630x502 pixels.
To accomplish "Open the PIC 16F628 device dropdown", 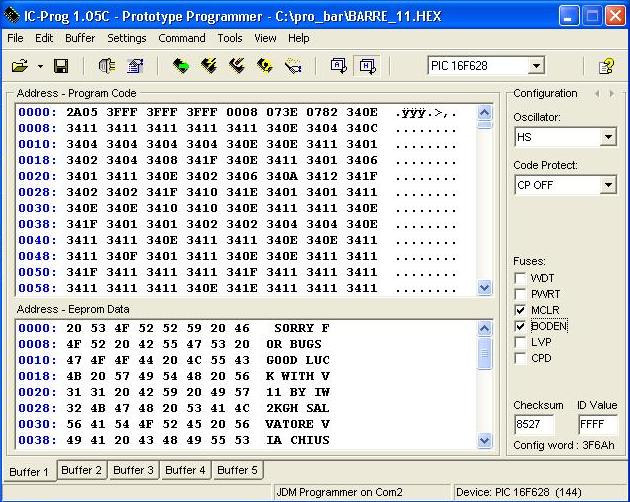I will 536,66.
